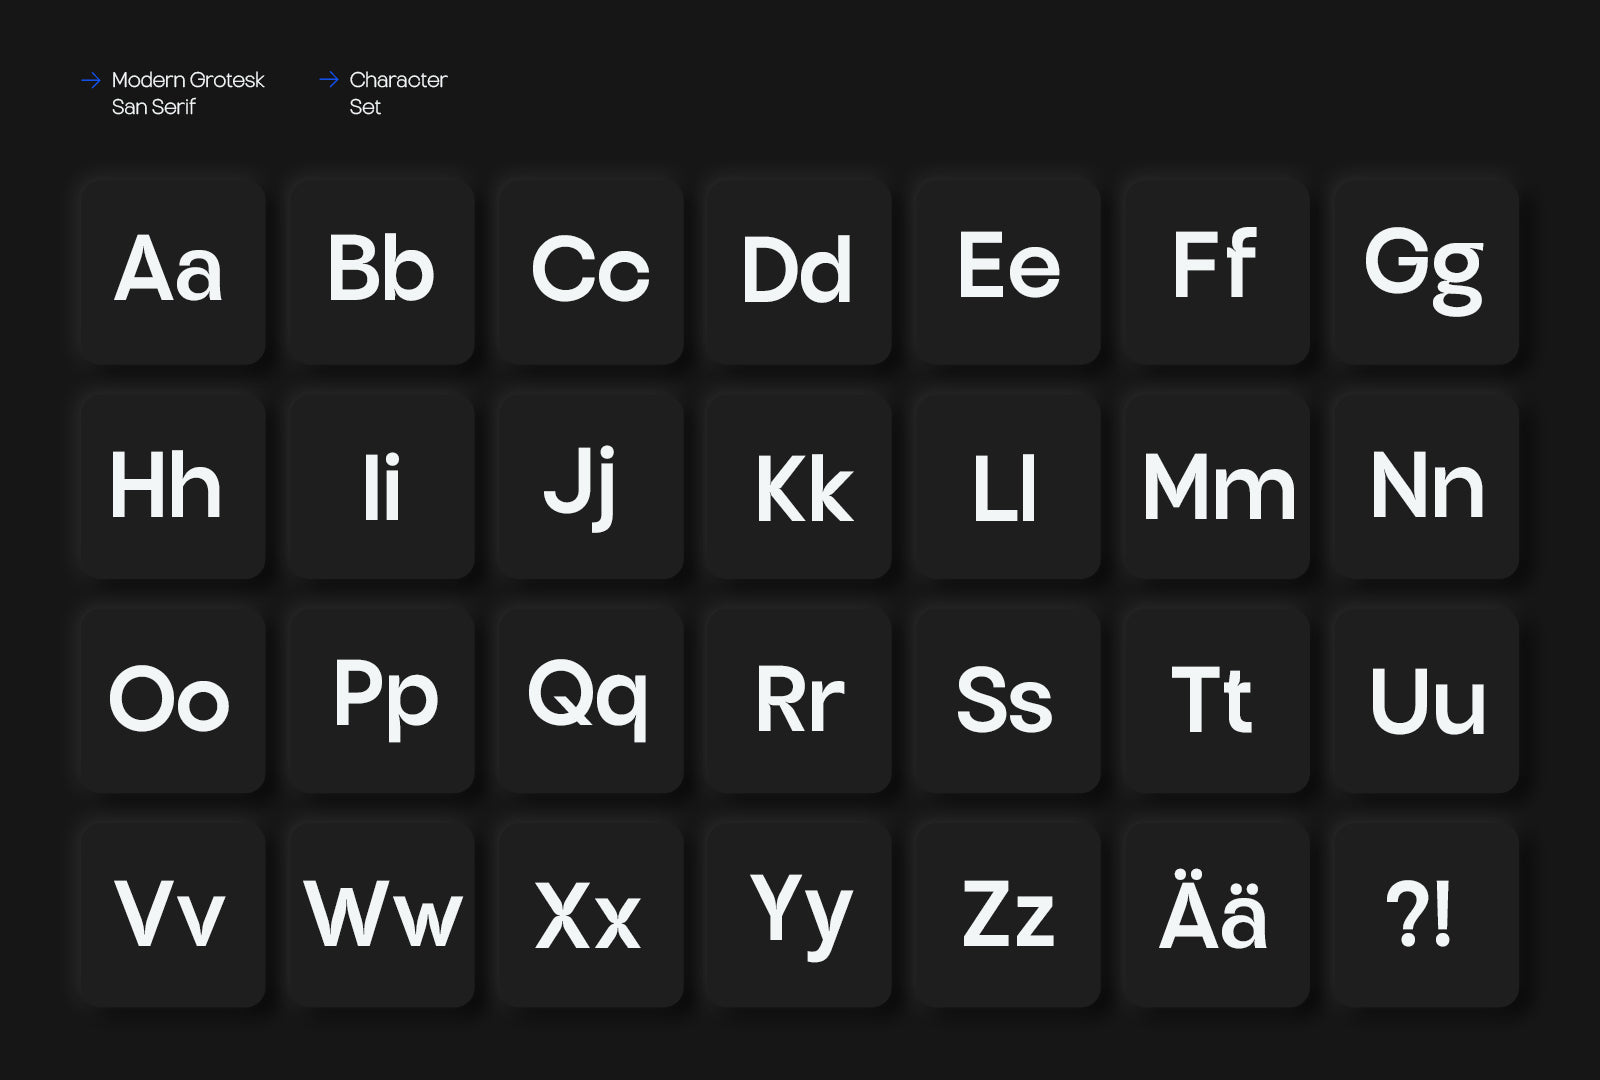Click the Dd letter tile
The width and height of the screenshot is (1600, 1080).
(x=798, y=272)
